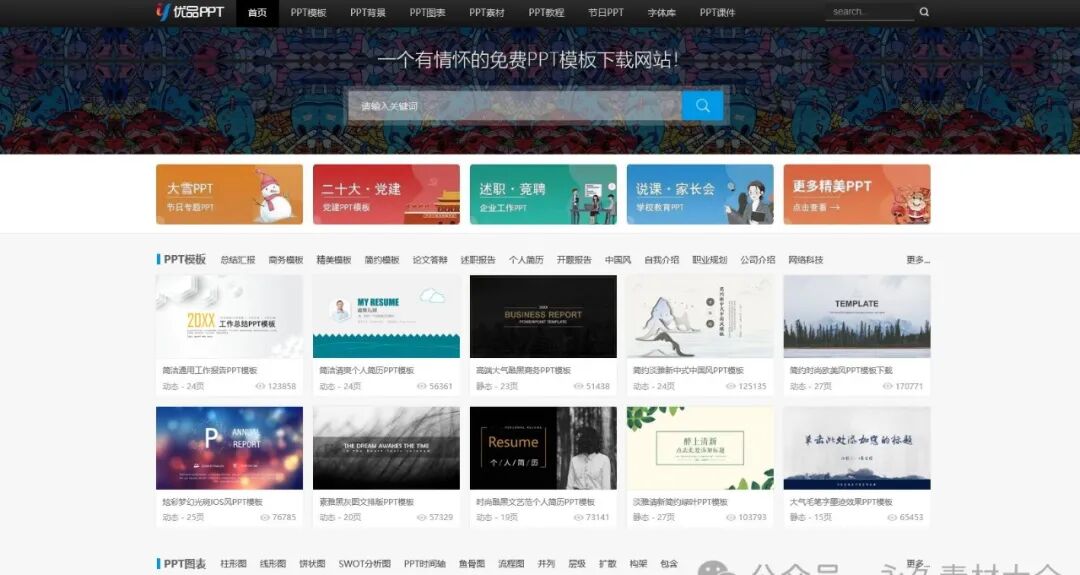Image resolution: width=1080 pixels, height=575 pixels.
Task: Focus the top-right search input field
Action: [869, 12]
